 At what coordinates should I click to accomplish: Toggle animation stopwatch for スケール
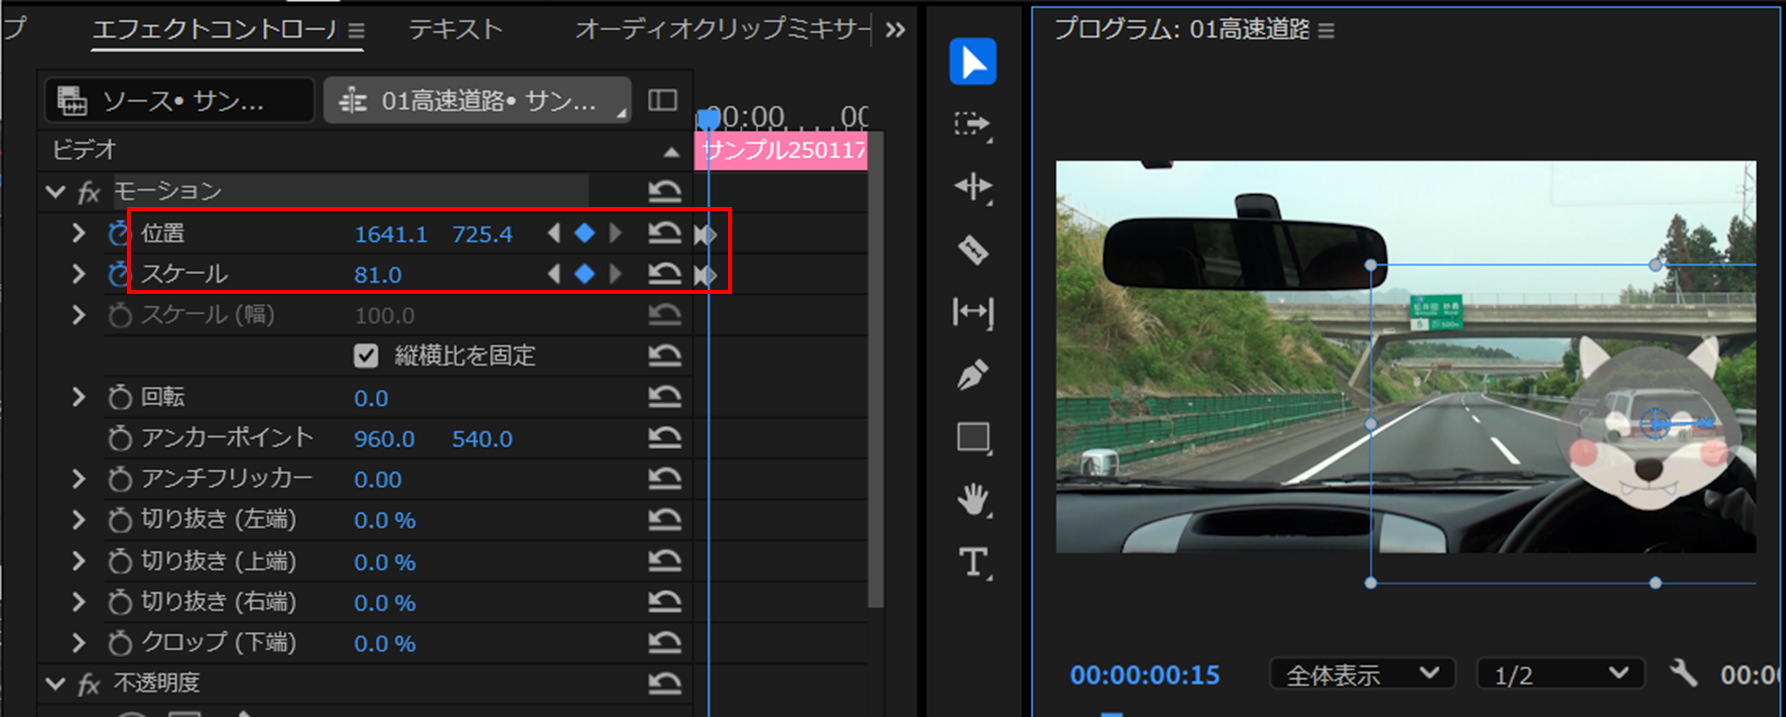tap(119, 274)
